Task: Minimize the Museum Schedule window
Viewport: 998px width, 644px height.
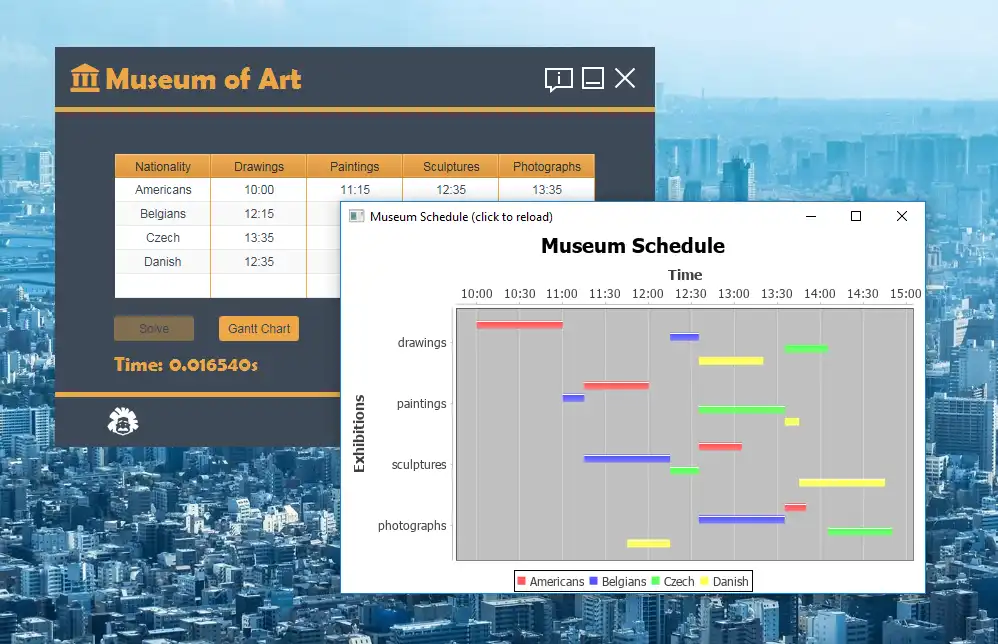Action: [811, 216]
